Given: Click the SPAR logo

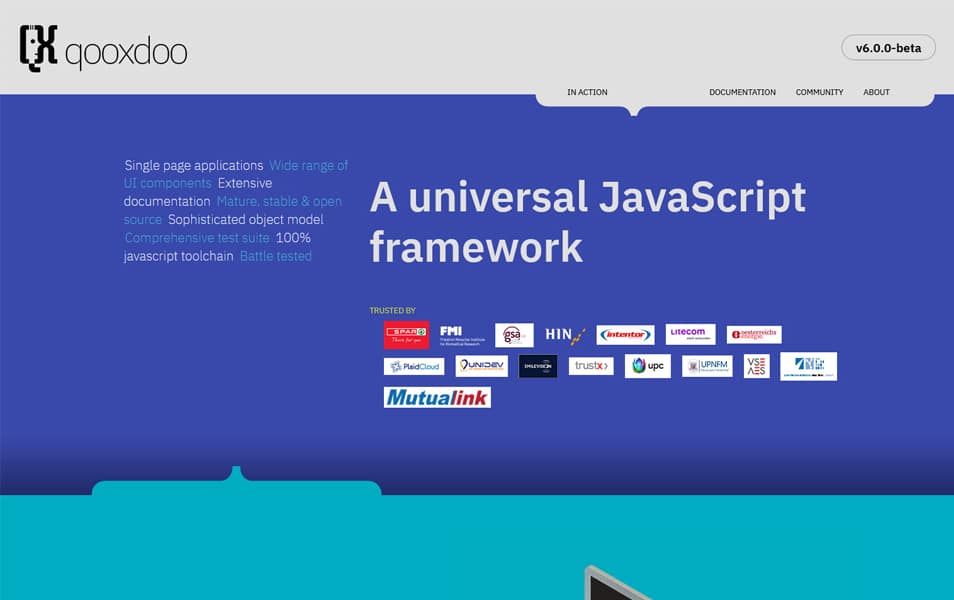Looking at the screenshot, I should pyautogui.click(x=406, y=335).
